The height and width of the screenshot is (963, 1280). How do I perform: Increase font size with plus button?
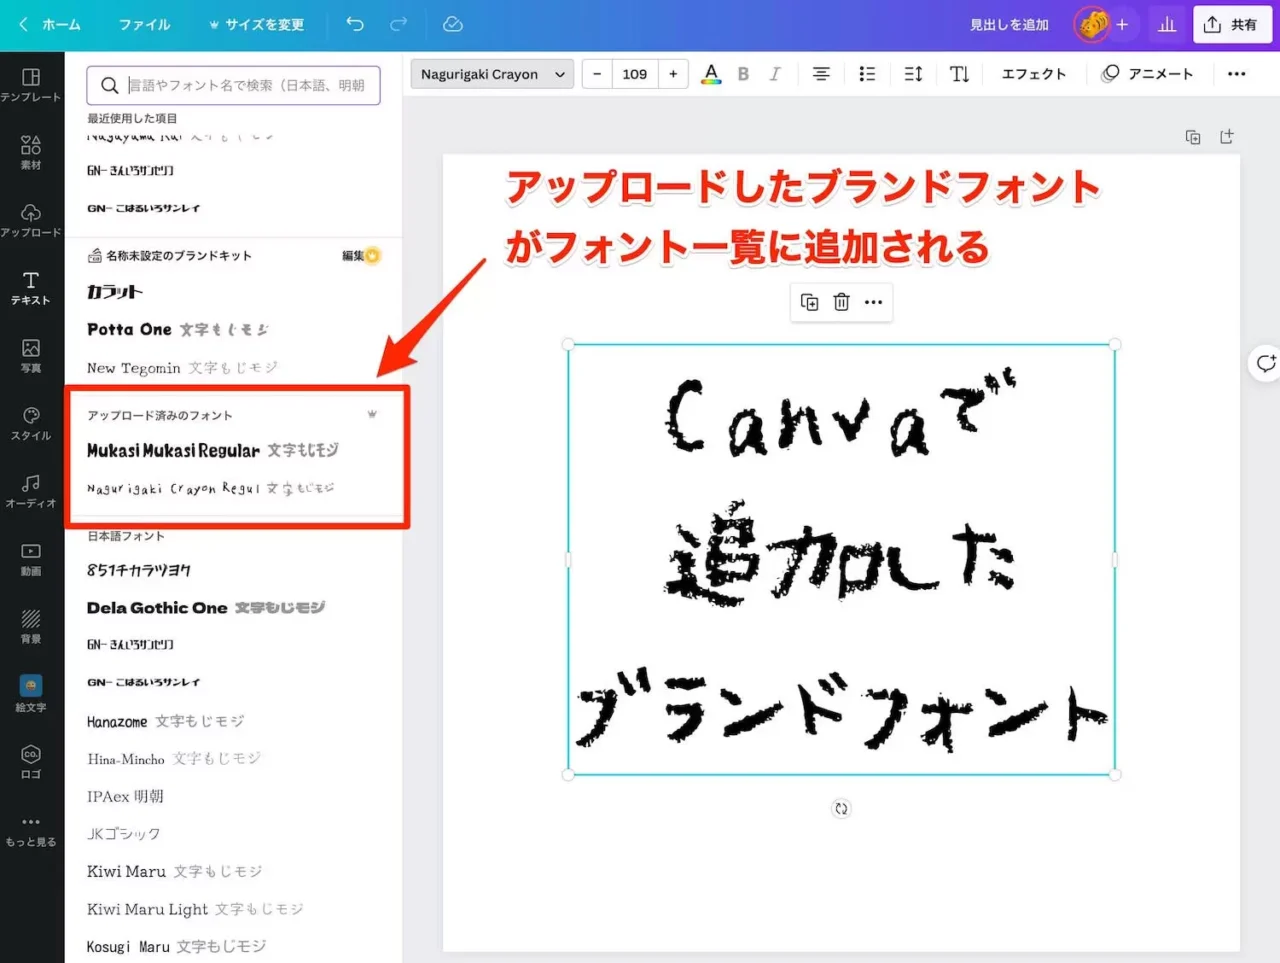(x=673, y=74)
